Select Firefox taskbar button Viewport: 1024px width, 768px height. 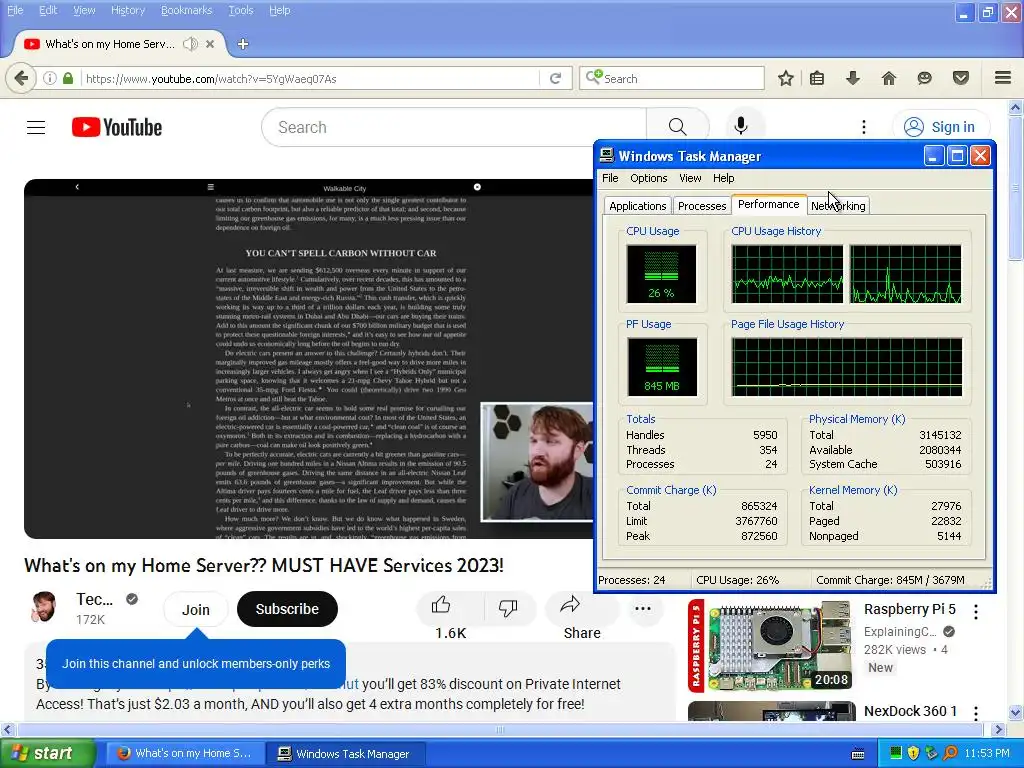(185, 754)
